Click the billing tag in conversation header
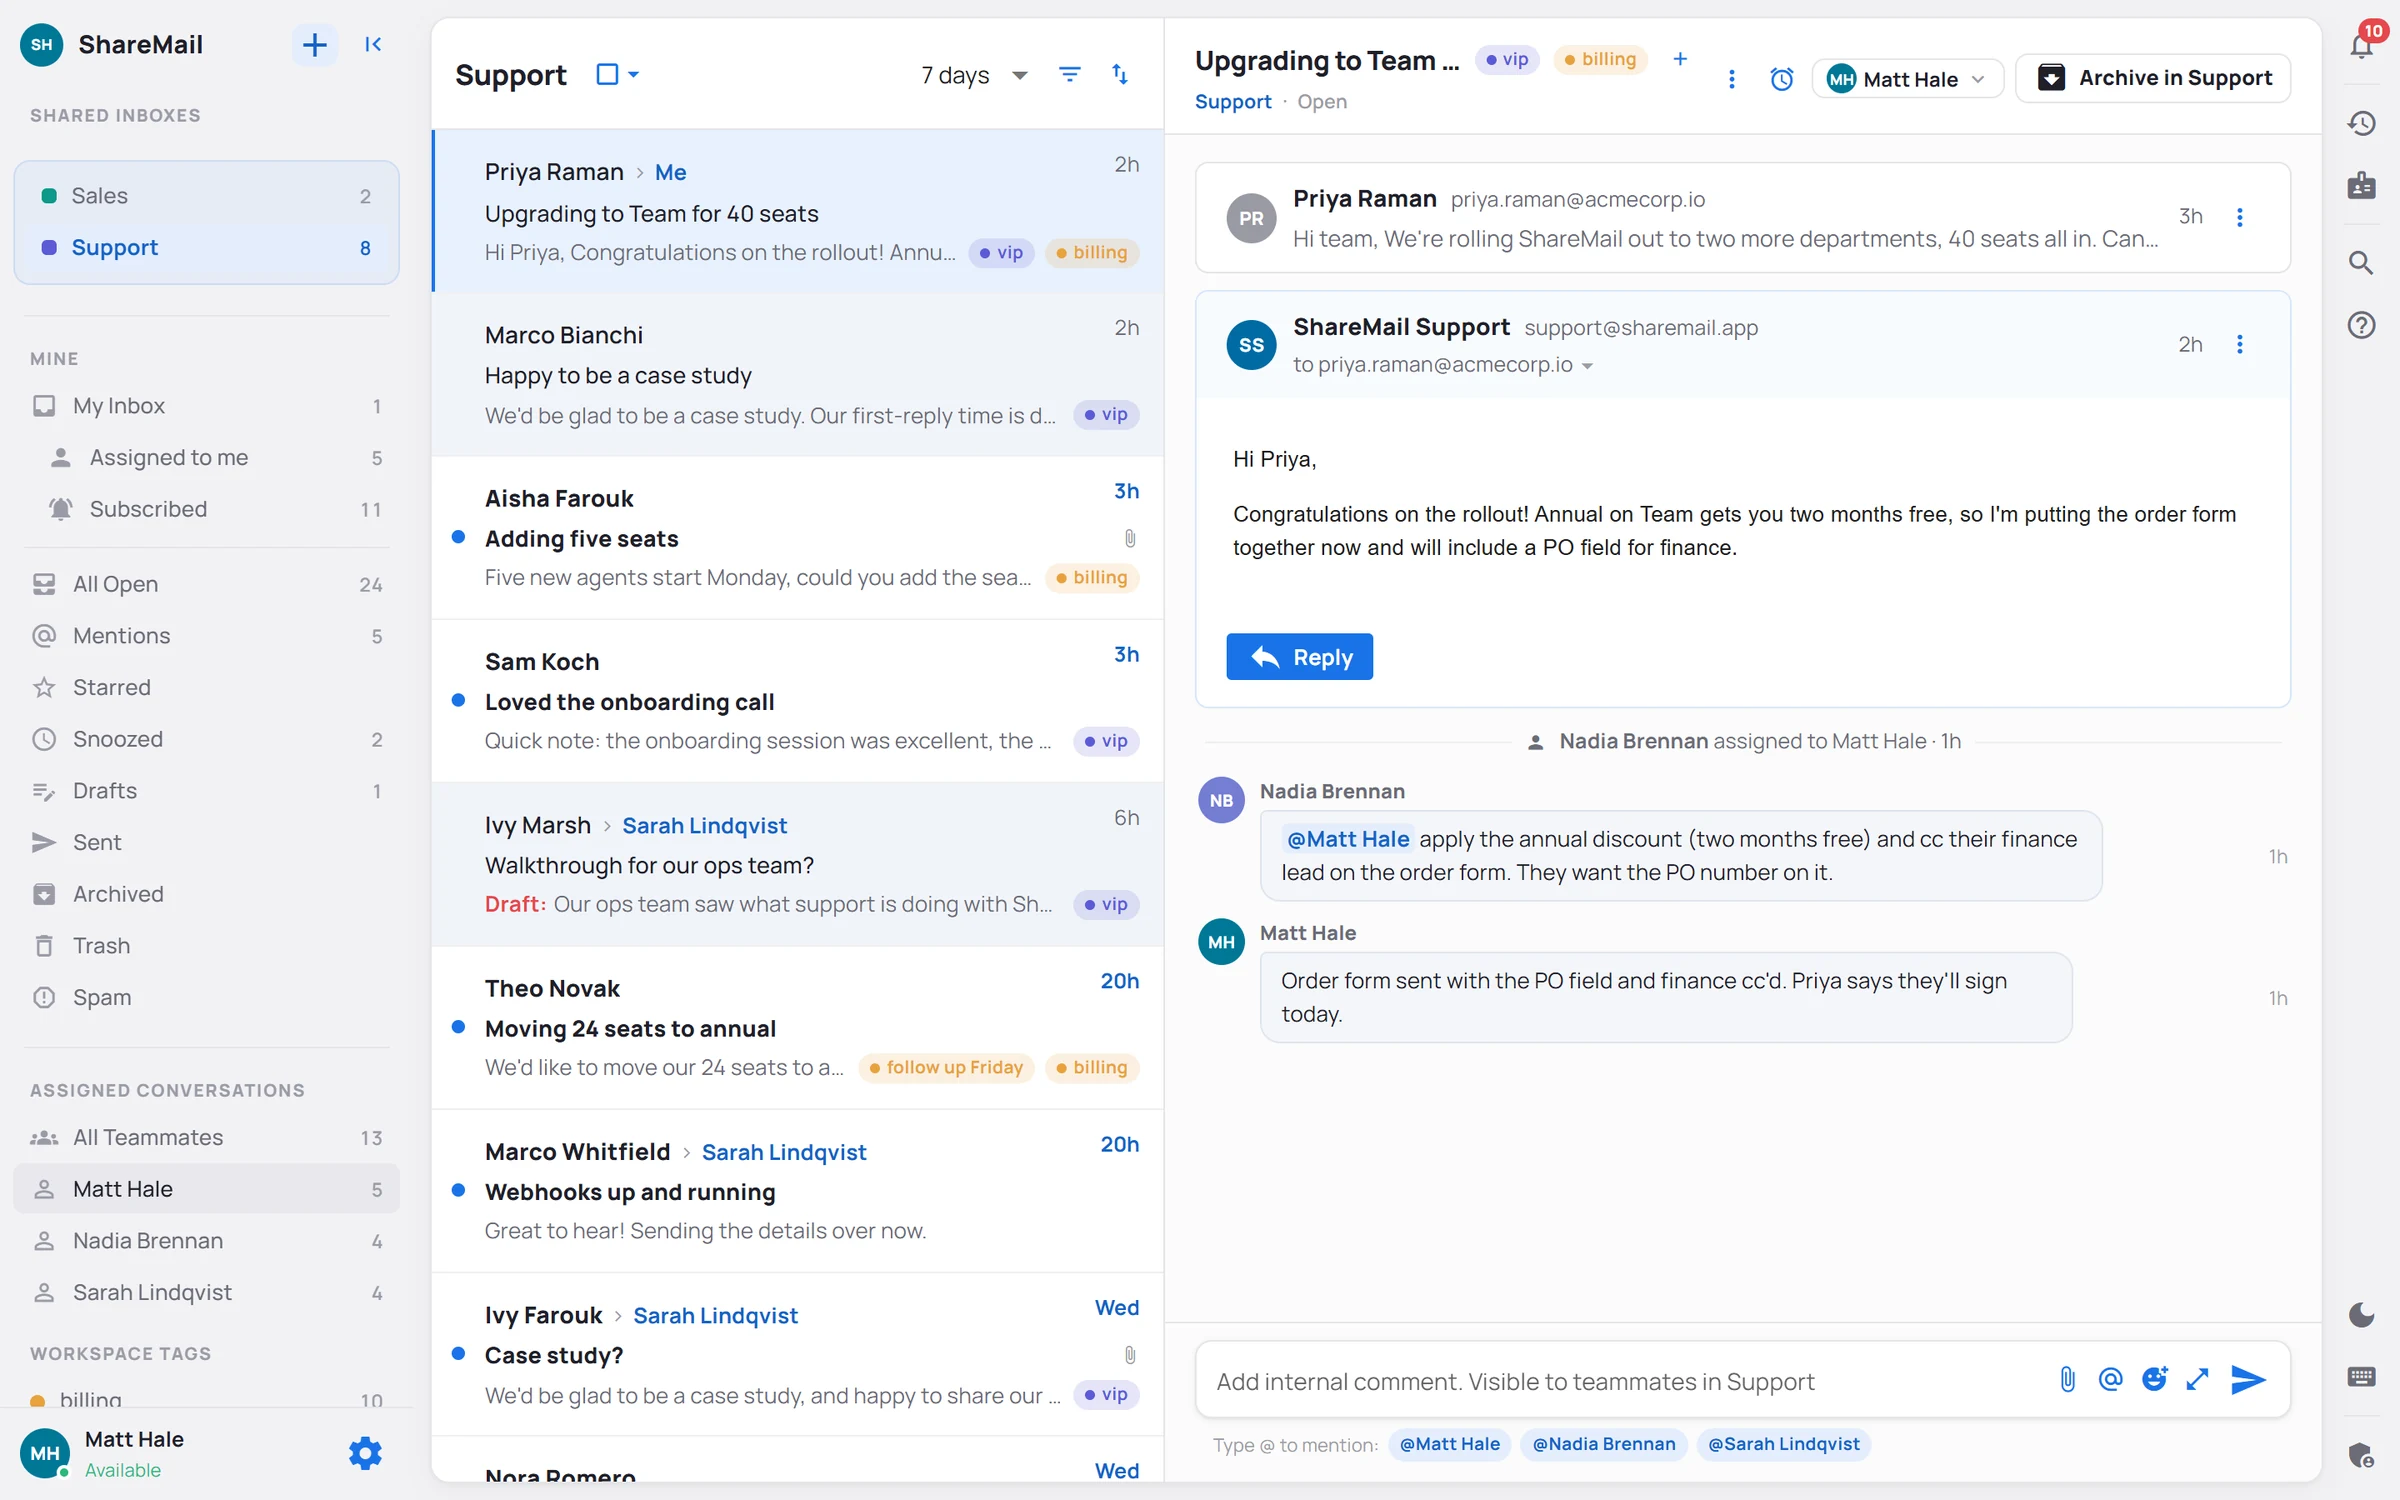Image resolution: width=2400 pixels, height=1500 pixels. [x=1600, y=60]
